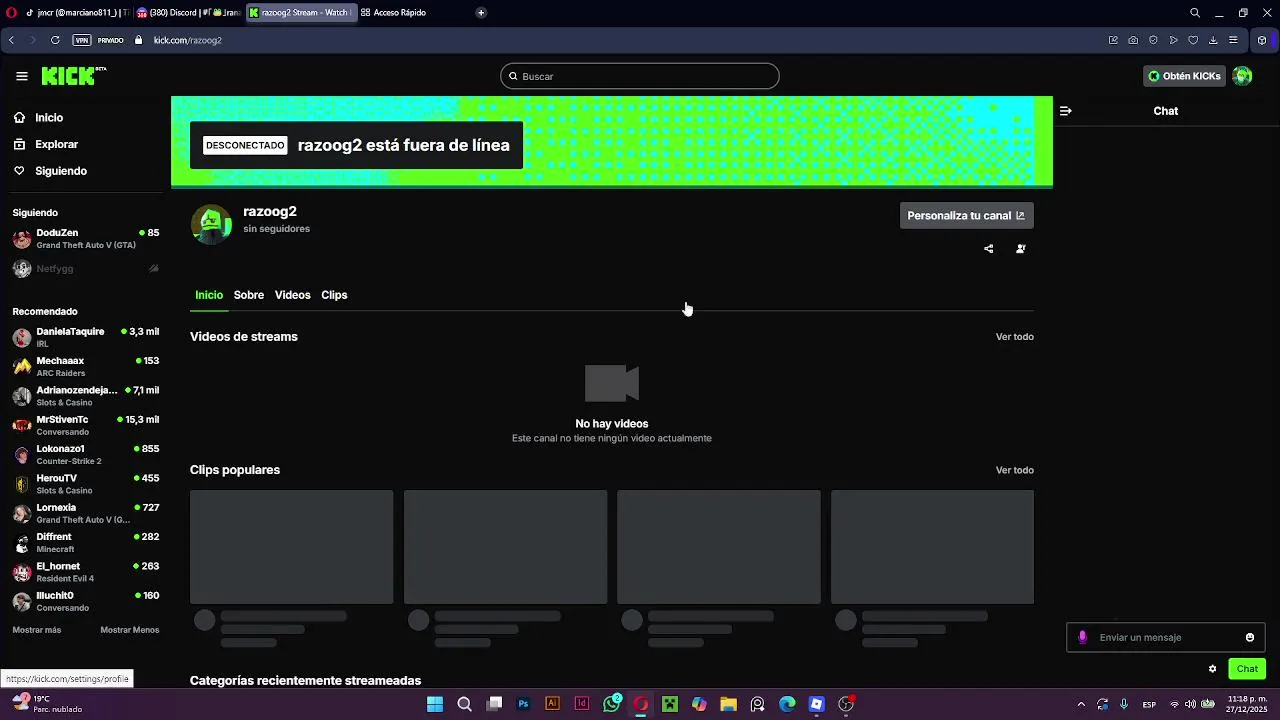Viewport: 1280px width, 720px height.
Task: Click the browser send/play arrow icon
Action: click(1173, 40)
